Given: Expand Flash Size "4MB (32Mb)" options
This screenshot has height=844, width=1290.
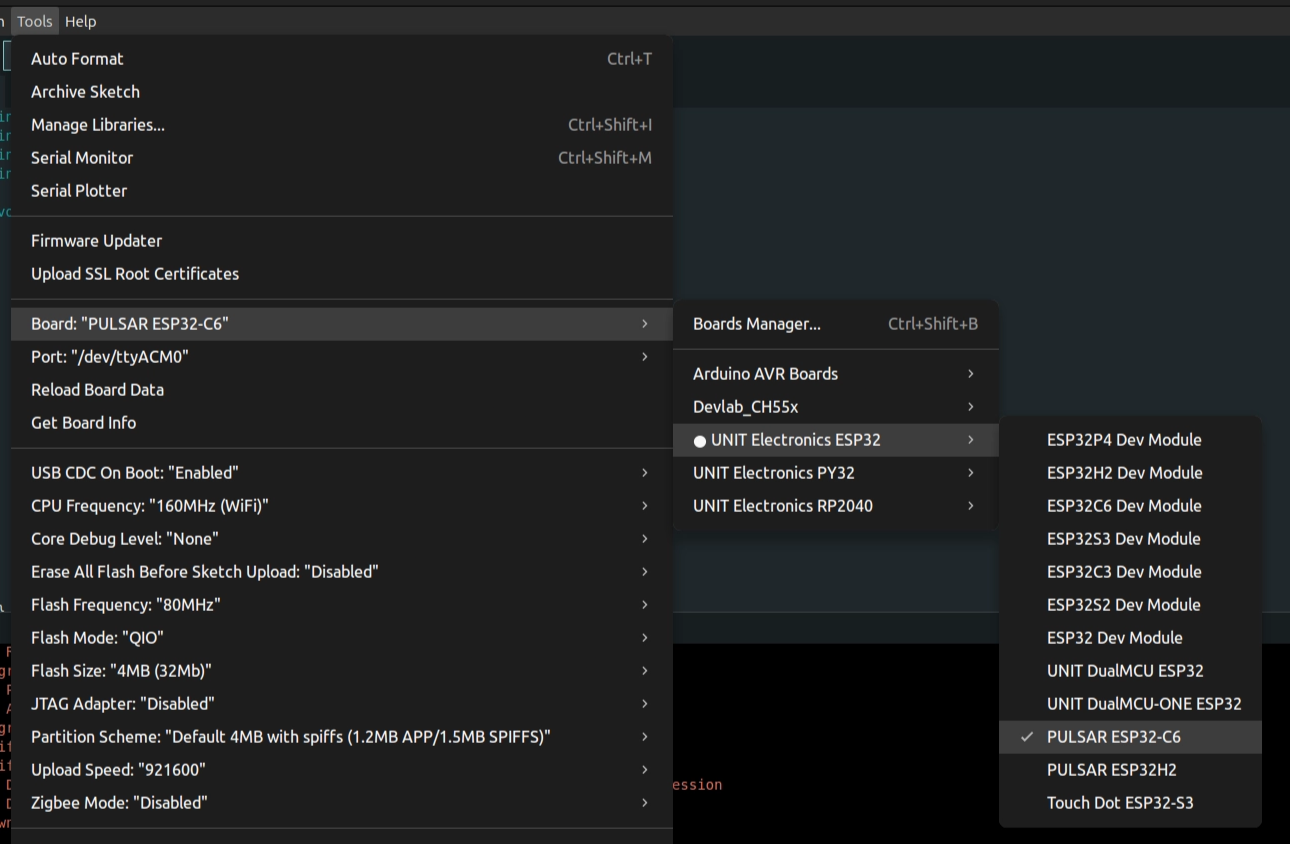Looking at the screenshot, I should (x=342, y=671).
